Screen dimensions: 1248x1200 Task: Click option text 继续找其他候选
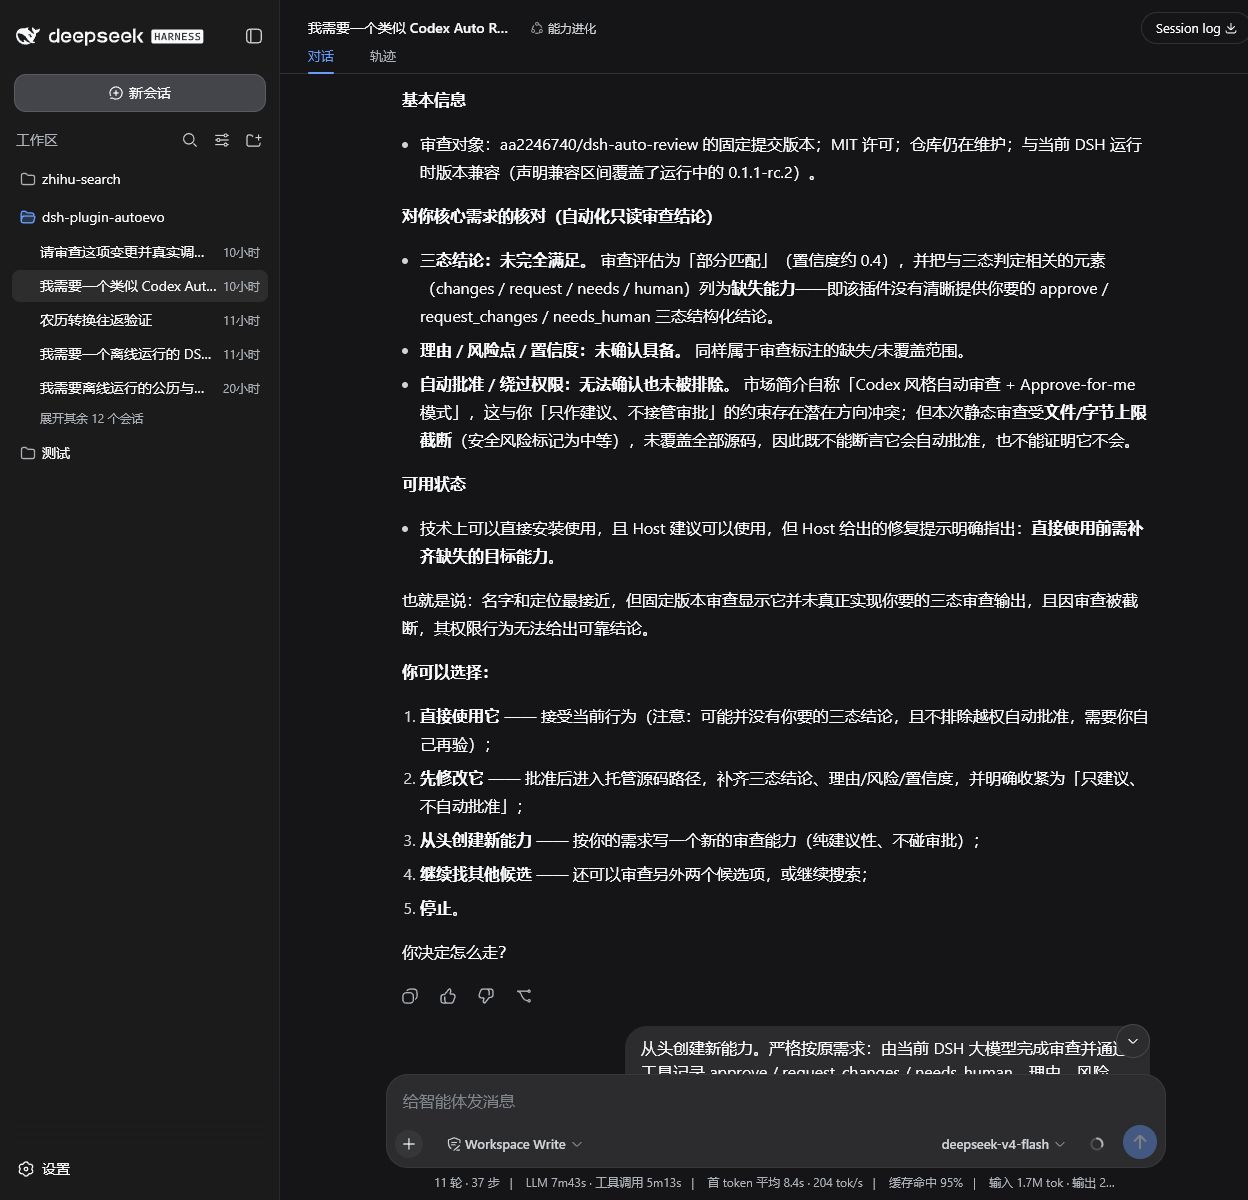click(475, 874)
